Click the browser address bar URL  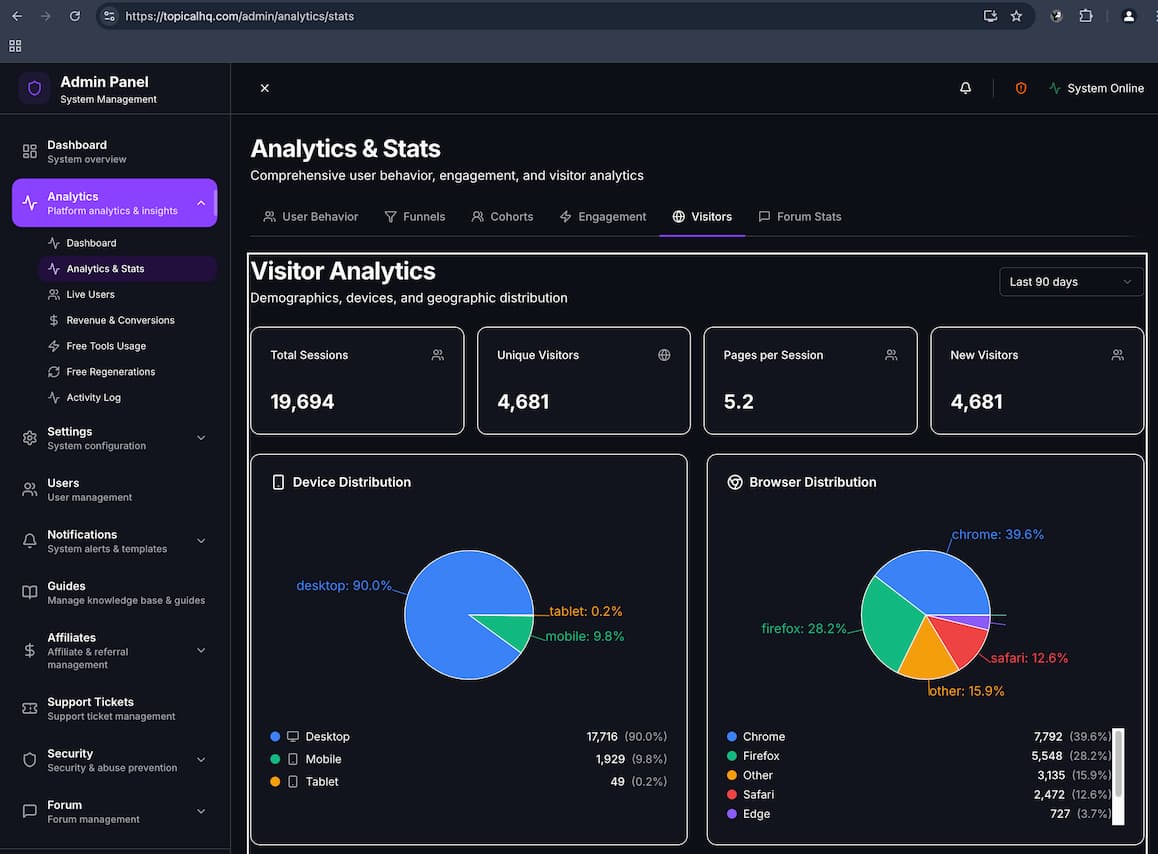click(239, 16)
